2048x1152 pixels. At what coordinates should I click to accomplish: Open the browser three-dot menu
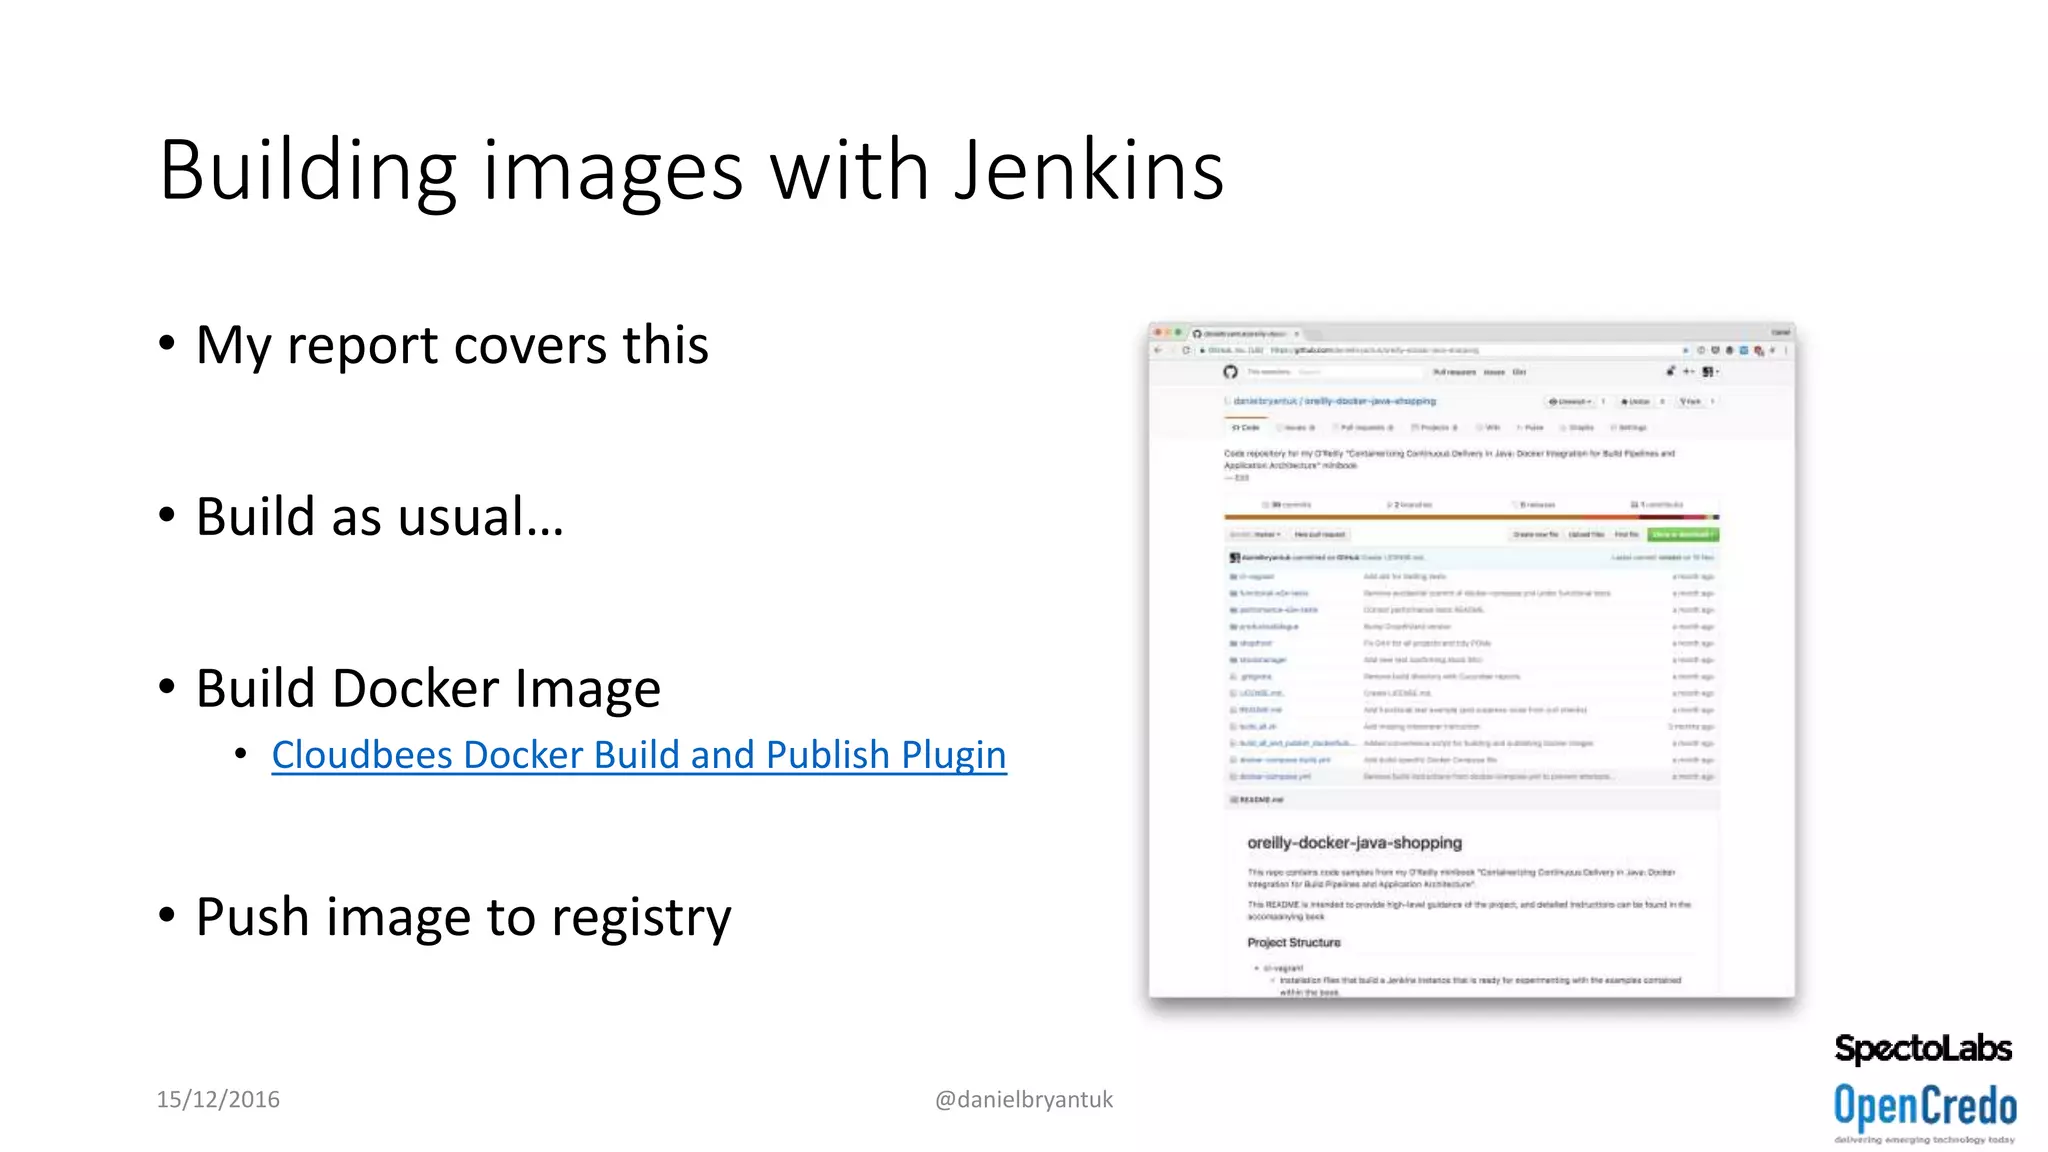coord(1786,350)
